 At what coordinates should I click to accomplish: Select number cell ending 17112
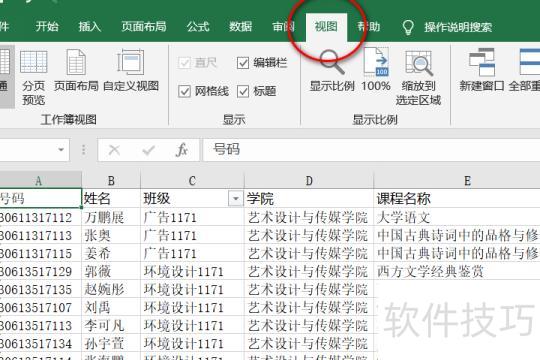pos(41,217)
